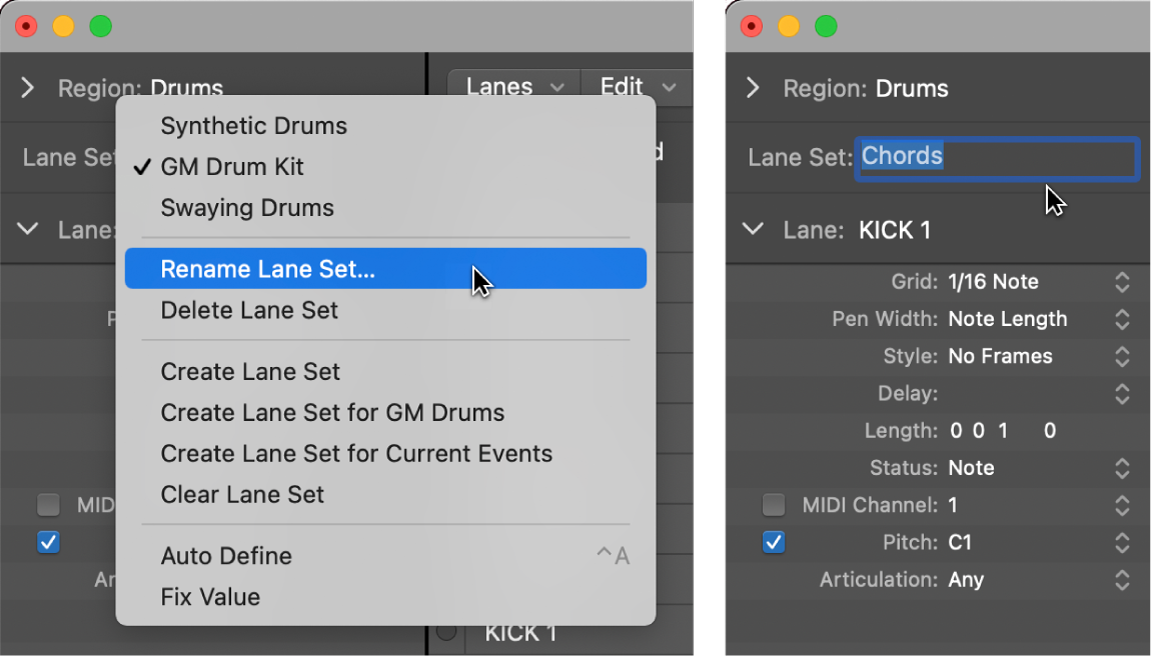Expand the Region: Drums disclosure arrow
Image resolution: width=1152 pixels, height=657 pixels.
pos(752,88)
